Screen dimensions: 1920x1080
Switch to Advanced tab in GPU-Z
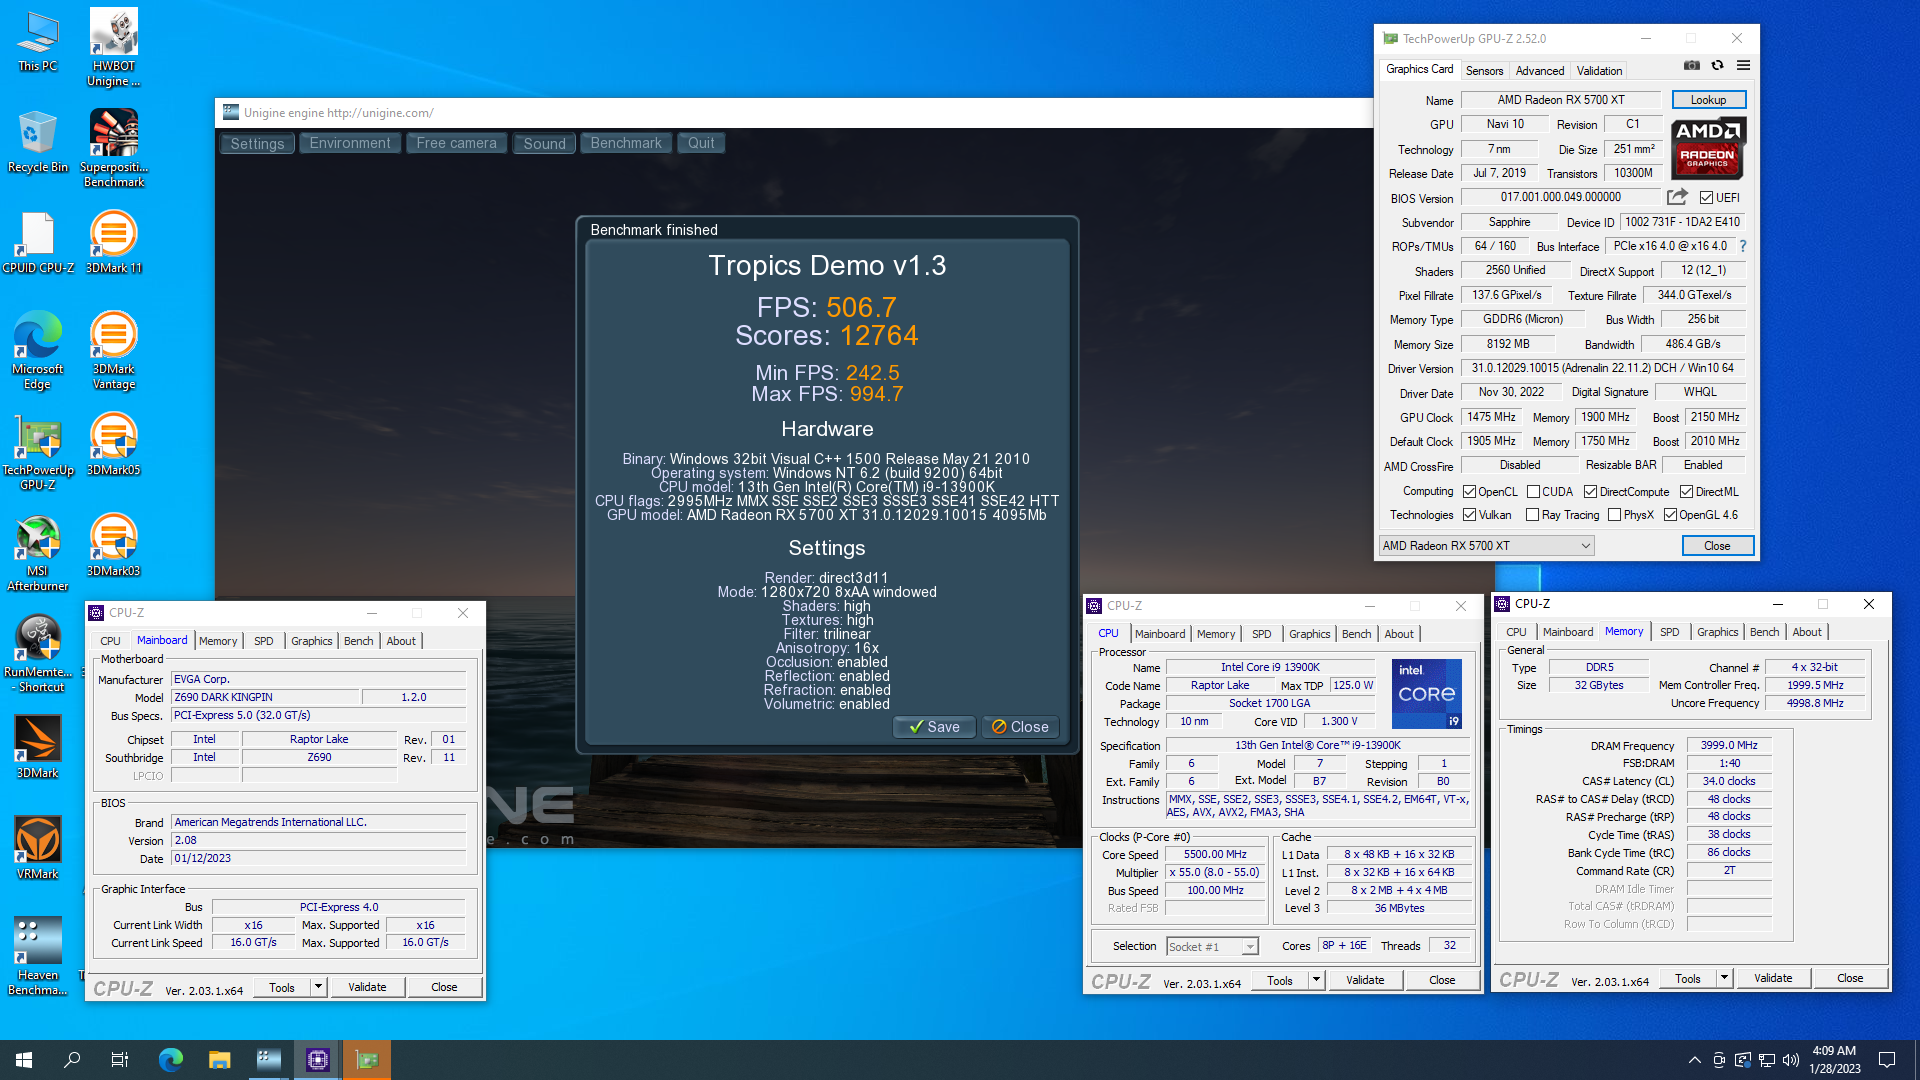click(x=1540, y=70)
